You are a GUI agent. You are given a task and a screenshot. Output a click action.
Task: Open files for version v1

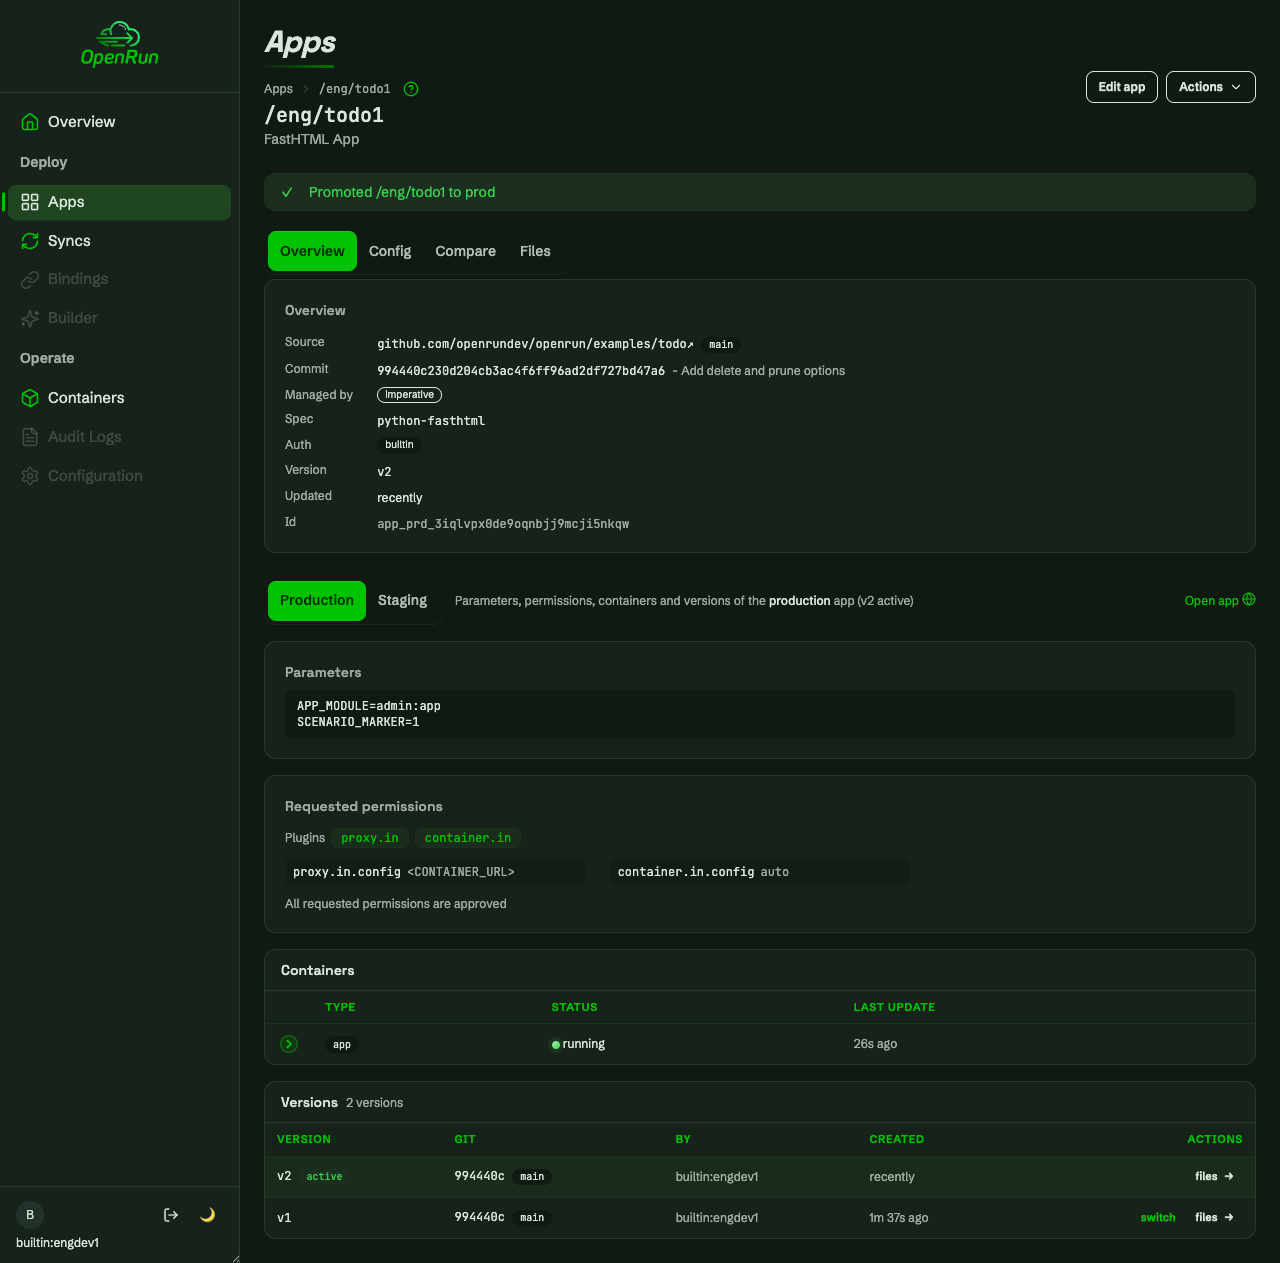pos(1214,1218)
